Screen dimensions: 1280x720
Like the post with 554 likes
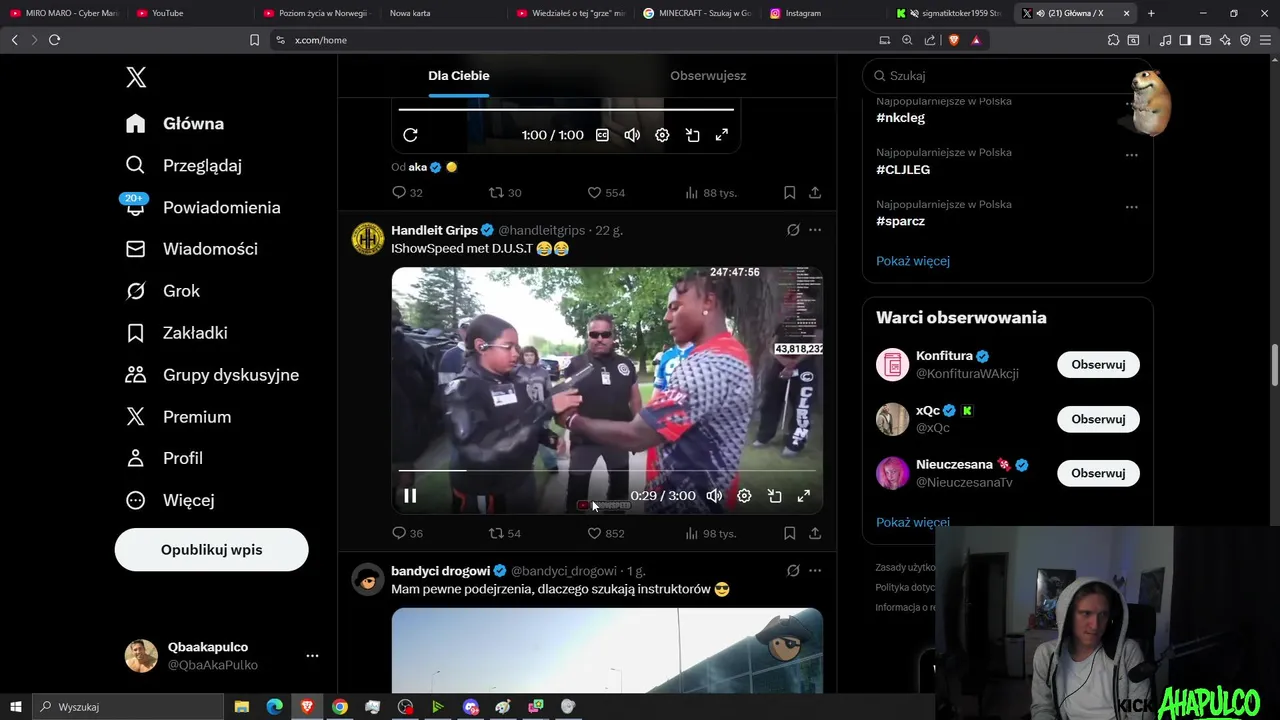click(605, 193)
